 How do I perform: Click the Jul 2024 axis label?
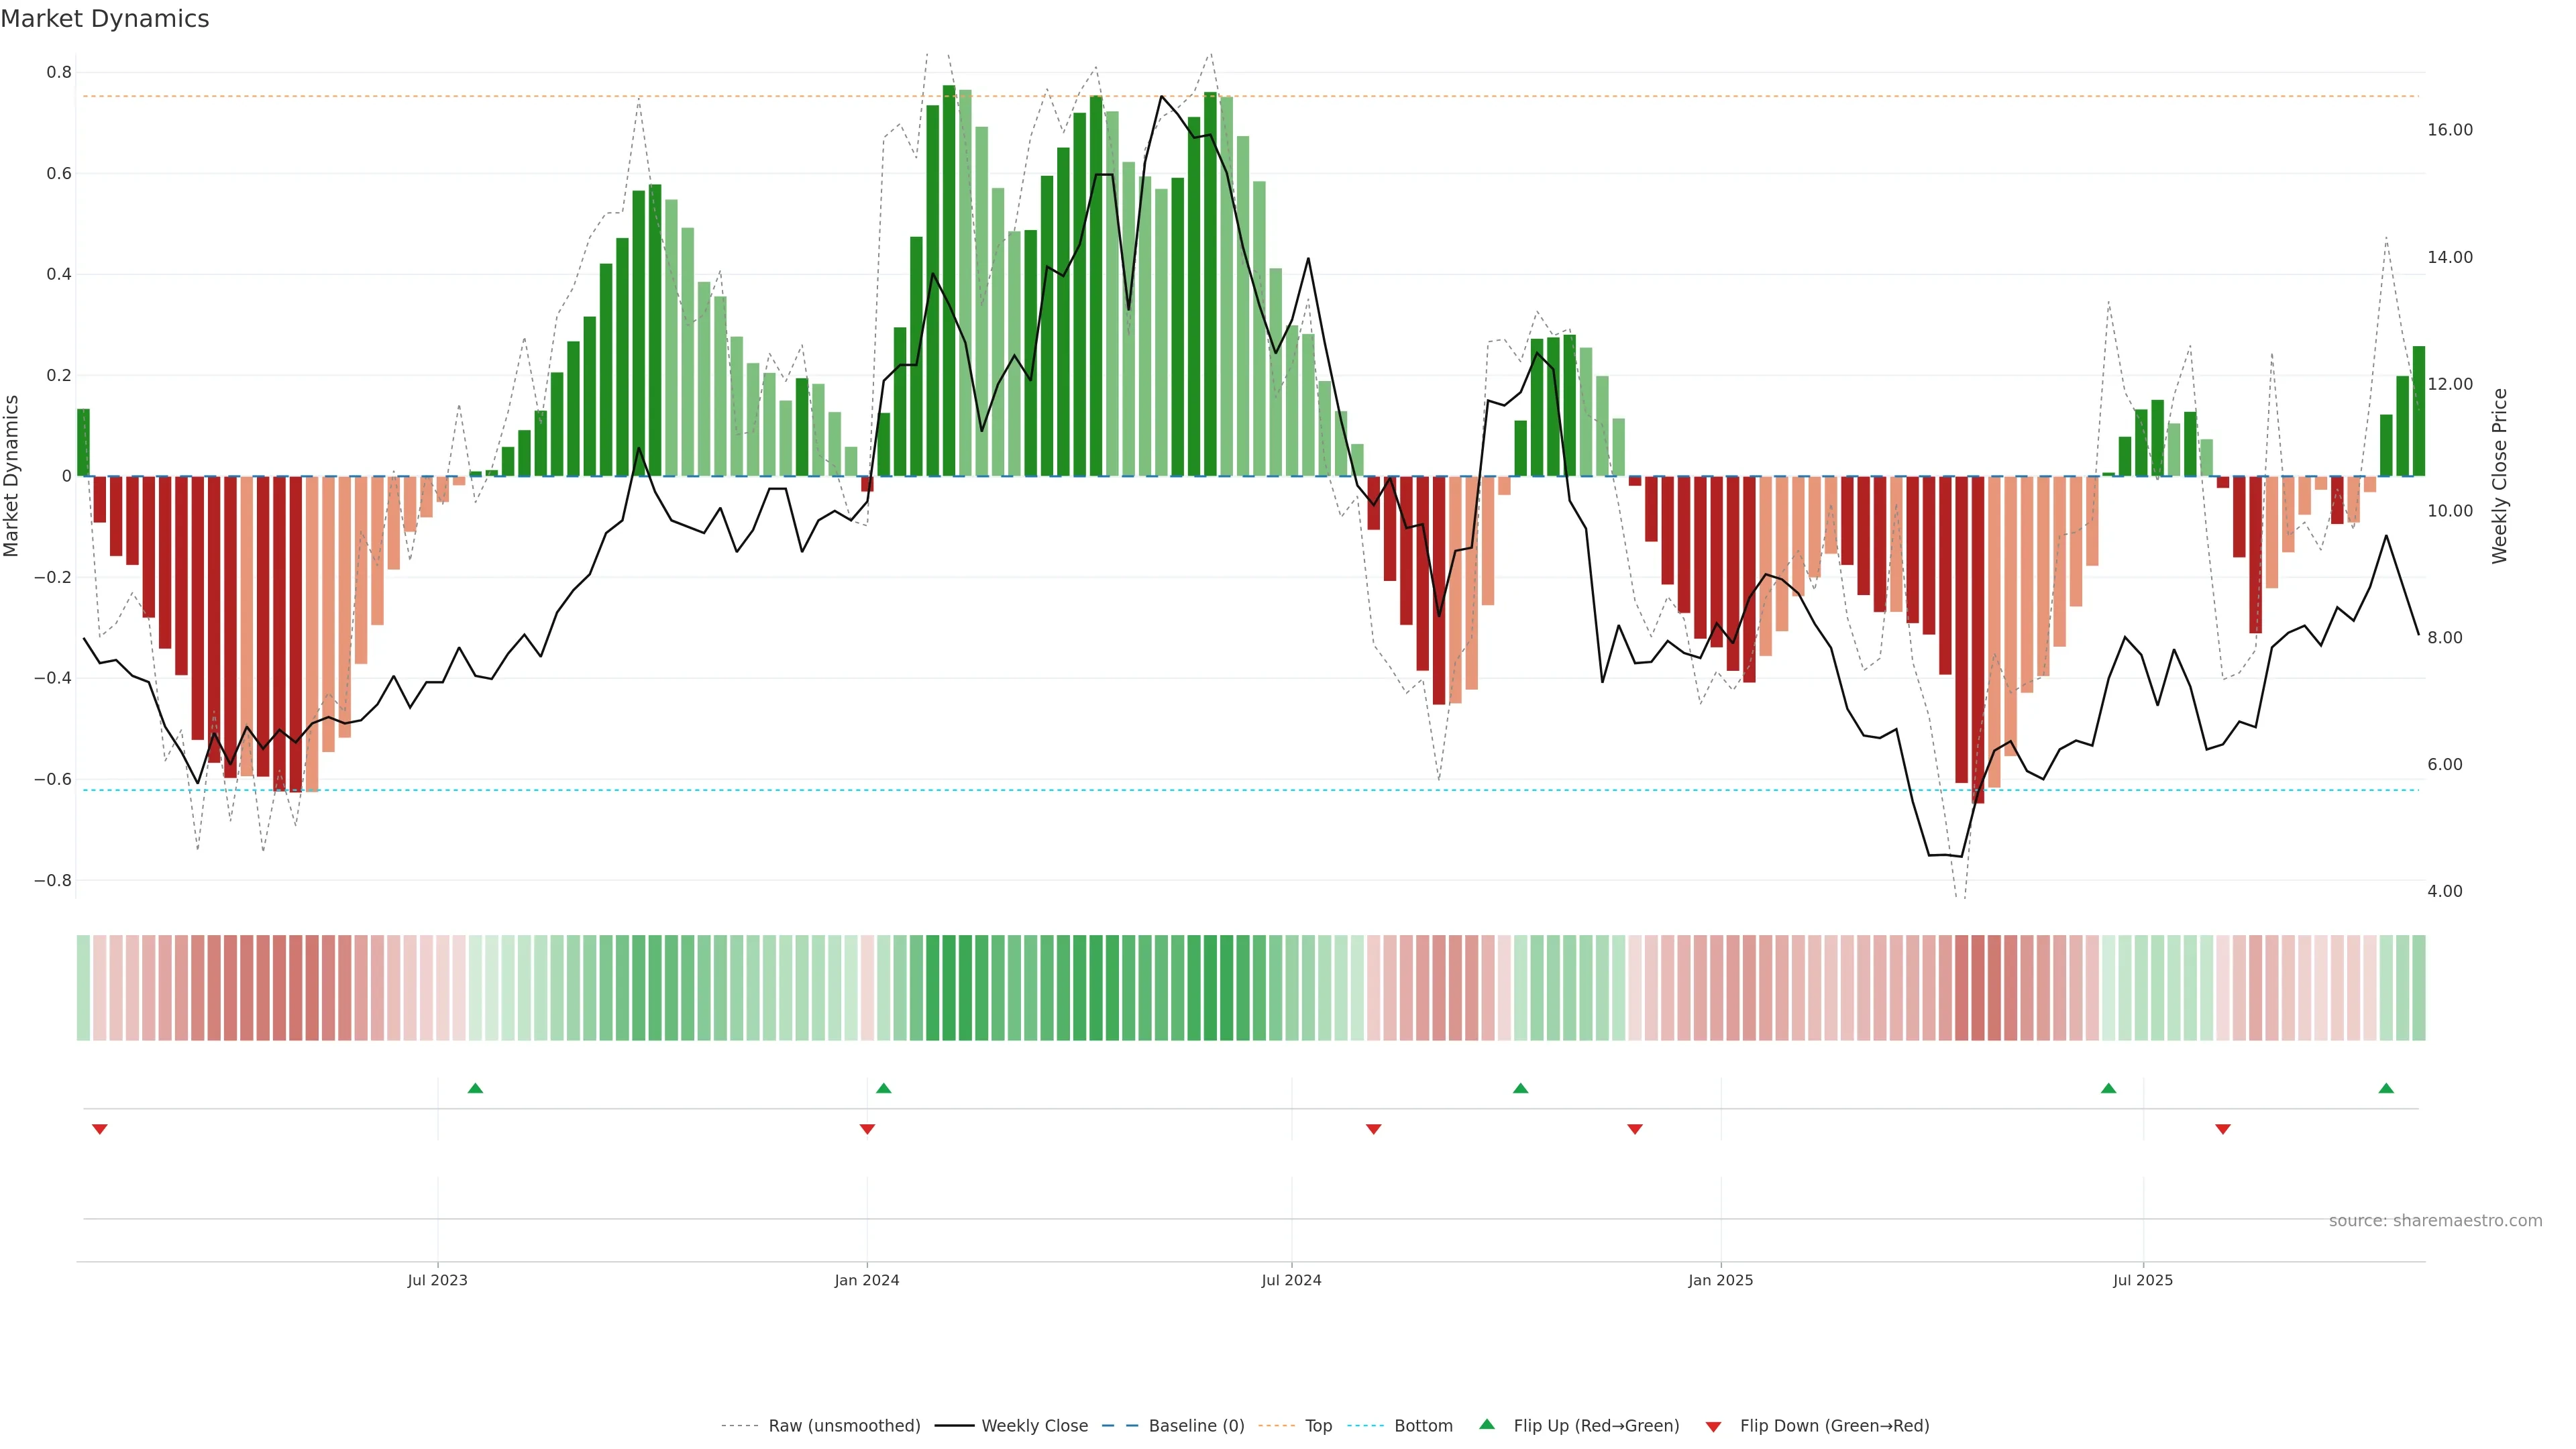point(1291,1280)
